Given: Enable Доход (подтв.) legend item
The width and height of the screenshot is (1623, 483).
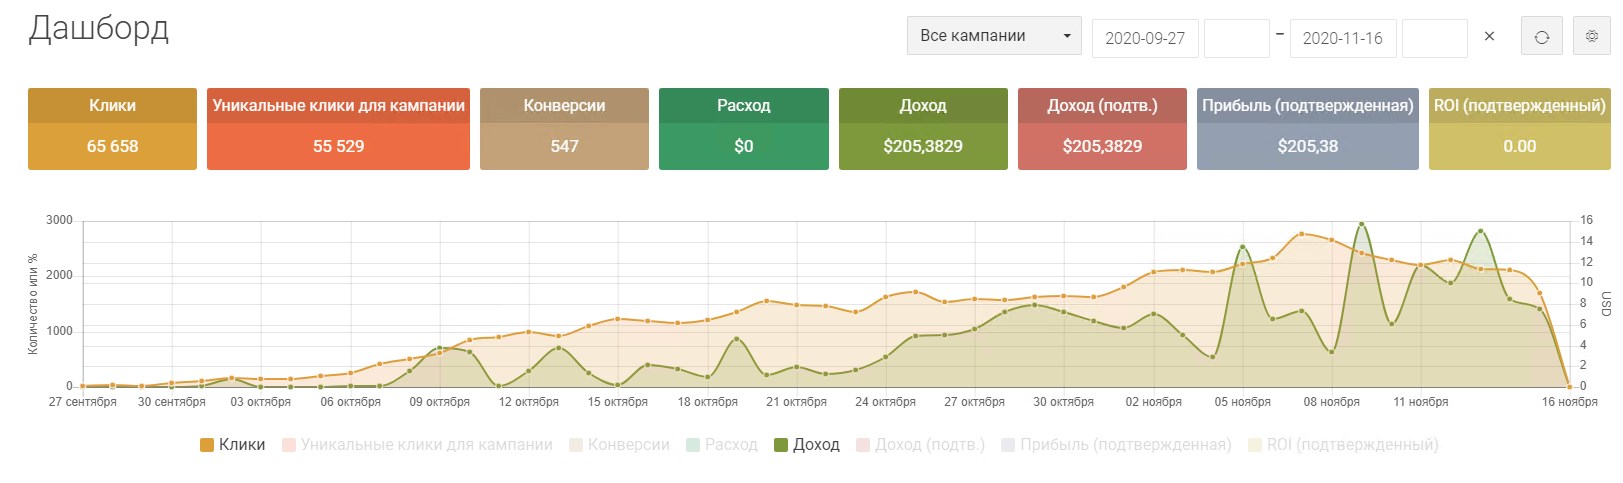Looking at the screenshot, I should (920, 445).
